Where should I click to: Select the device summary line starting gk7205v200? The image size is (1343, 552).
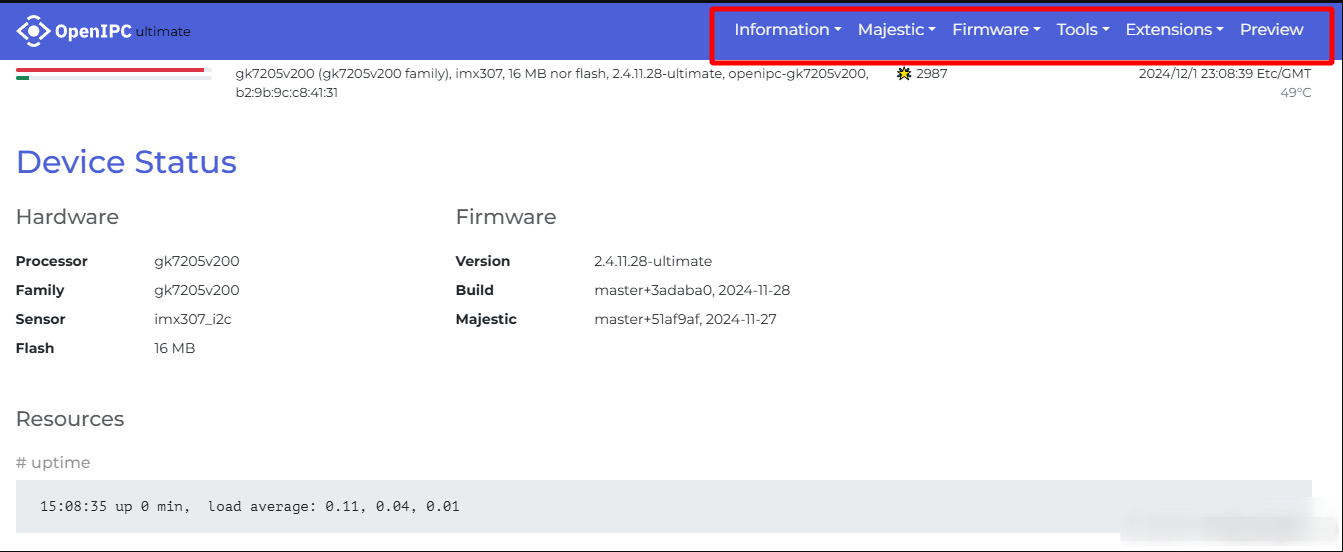point(552,74)
